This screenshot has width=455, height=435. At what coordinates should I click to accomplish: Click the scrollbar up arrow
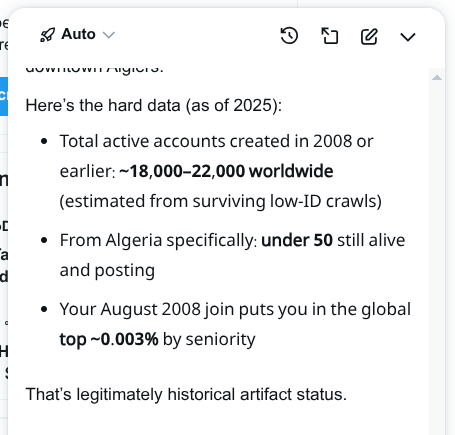point(437,78)
